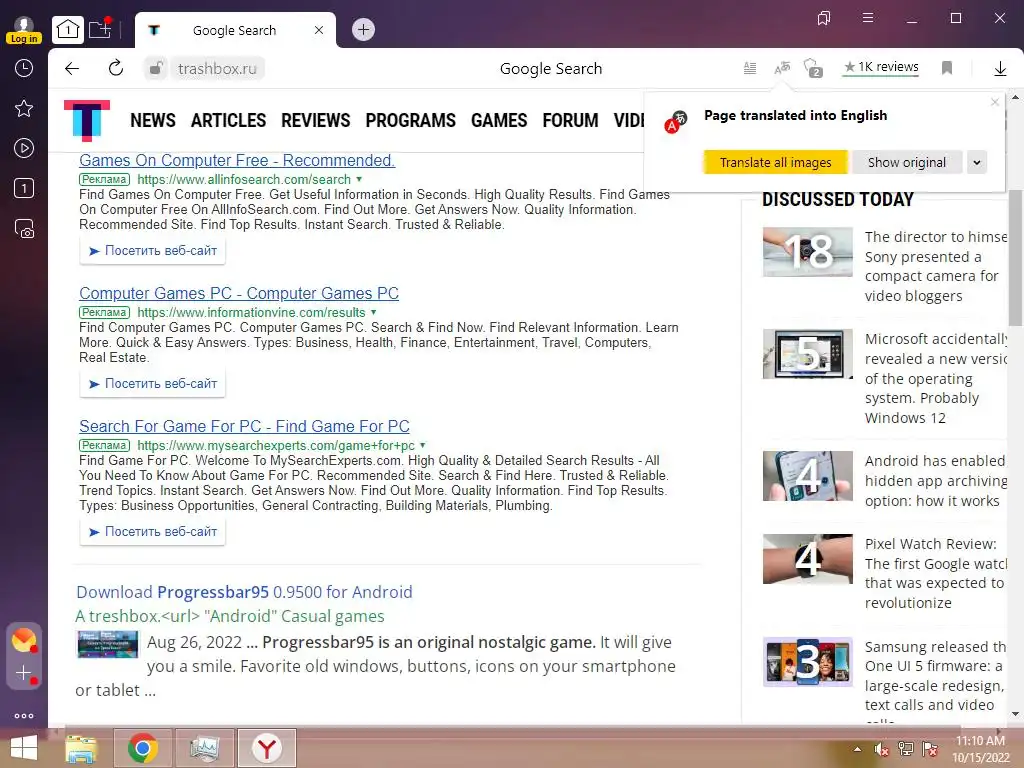The height and width of the screenshot is (768, 1024).
Task: Bookmark this page with the flag icon
Action: pos(946,68)
